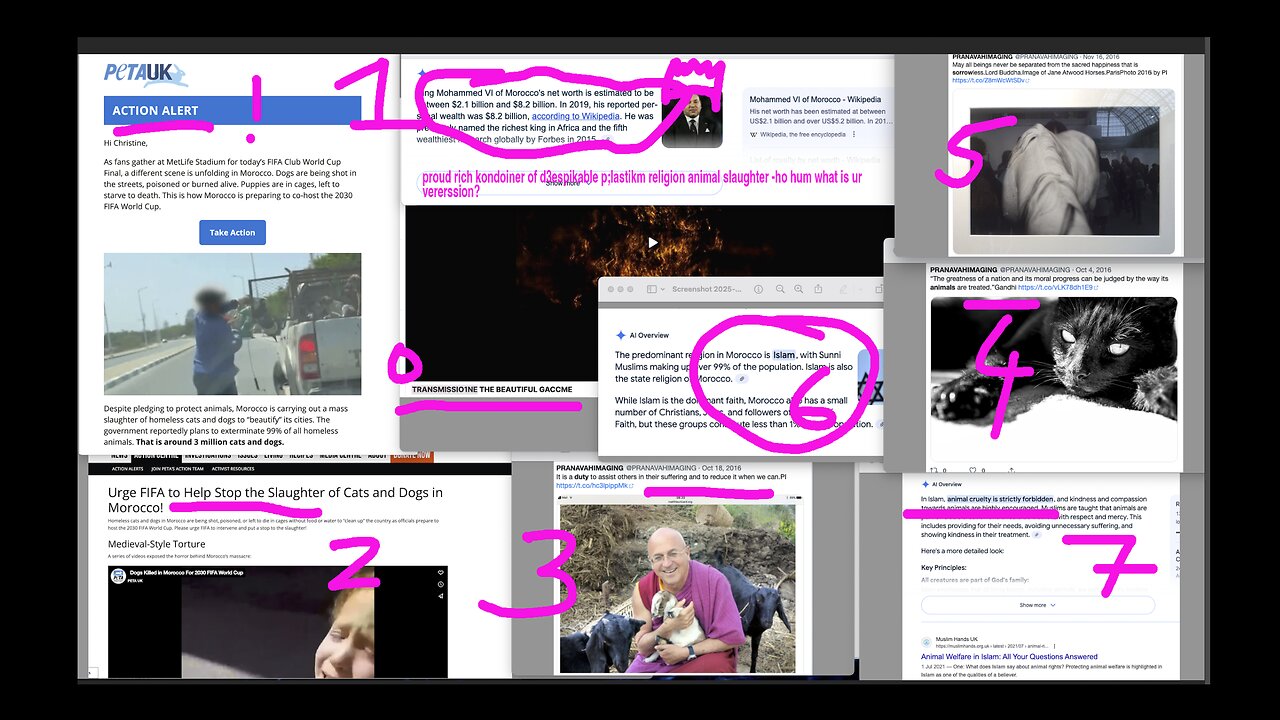
Task: Click the Take Action button in PETA email
Action: pyautogui.click(x=232, y=232)
